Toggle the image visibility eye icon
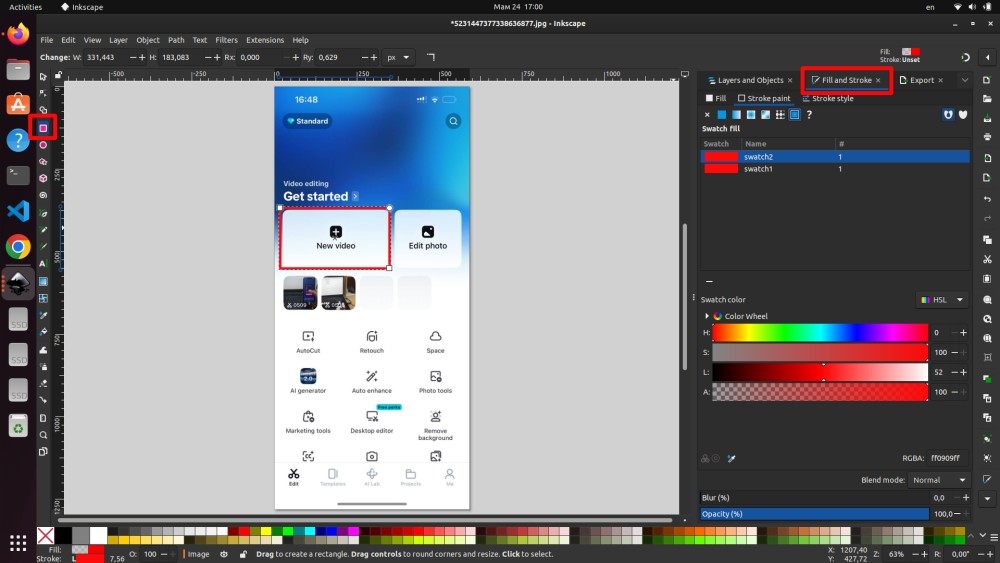The height and width of the screenshot is (563, 1000). (224, 554)
